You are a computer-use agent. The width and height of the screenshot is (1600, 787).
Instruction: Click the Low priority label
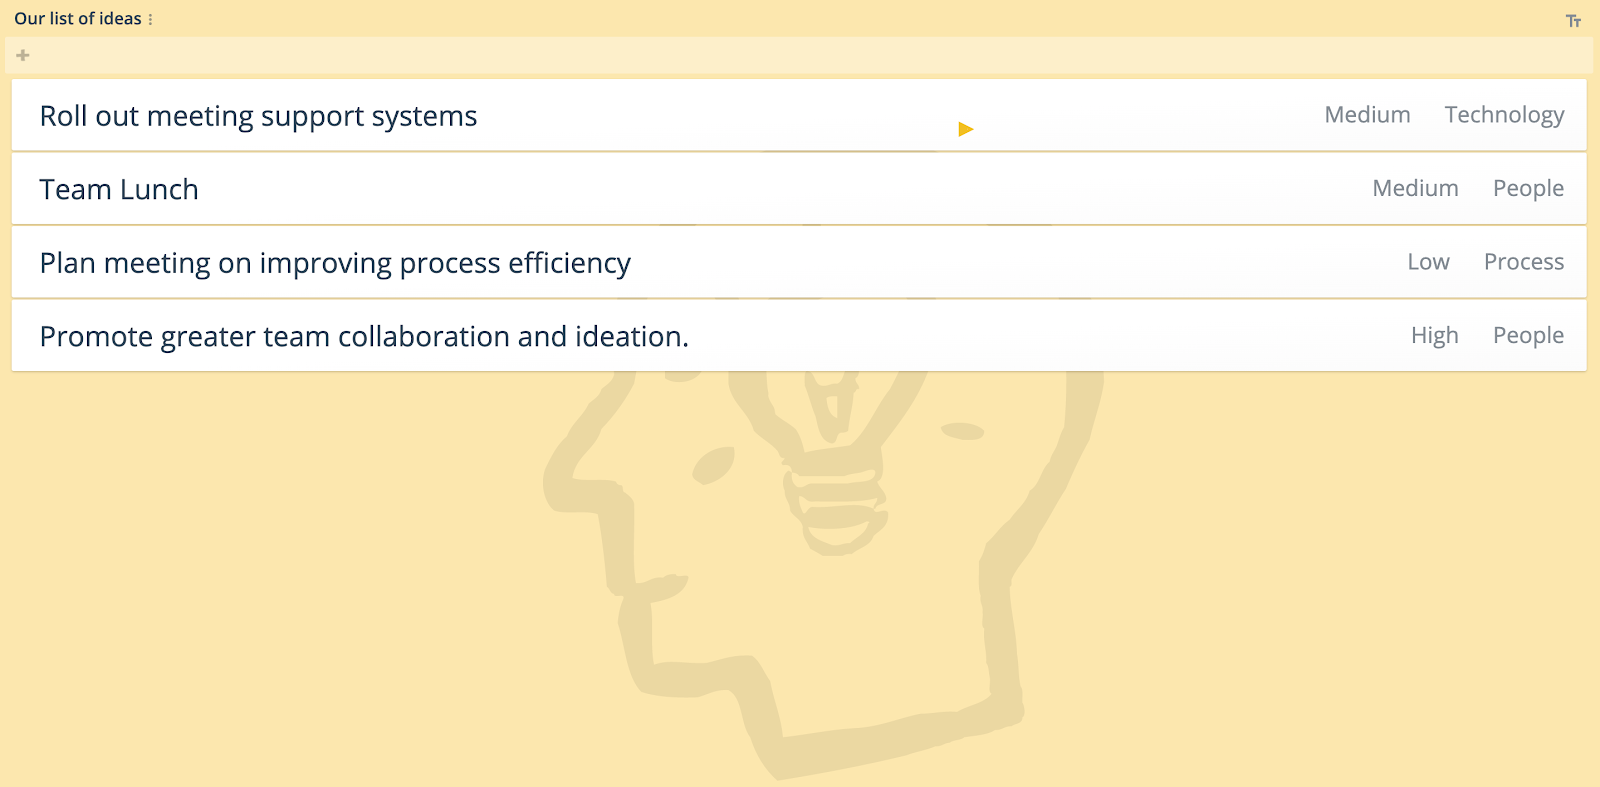click(1428, 262)
